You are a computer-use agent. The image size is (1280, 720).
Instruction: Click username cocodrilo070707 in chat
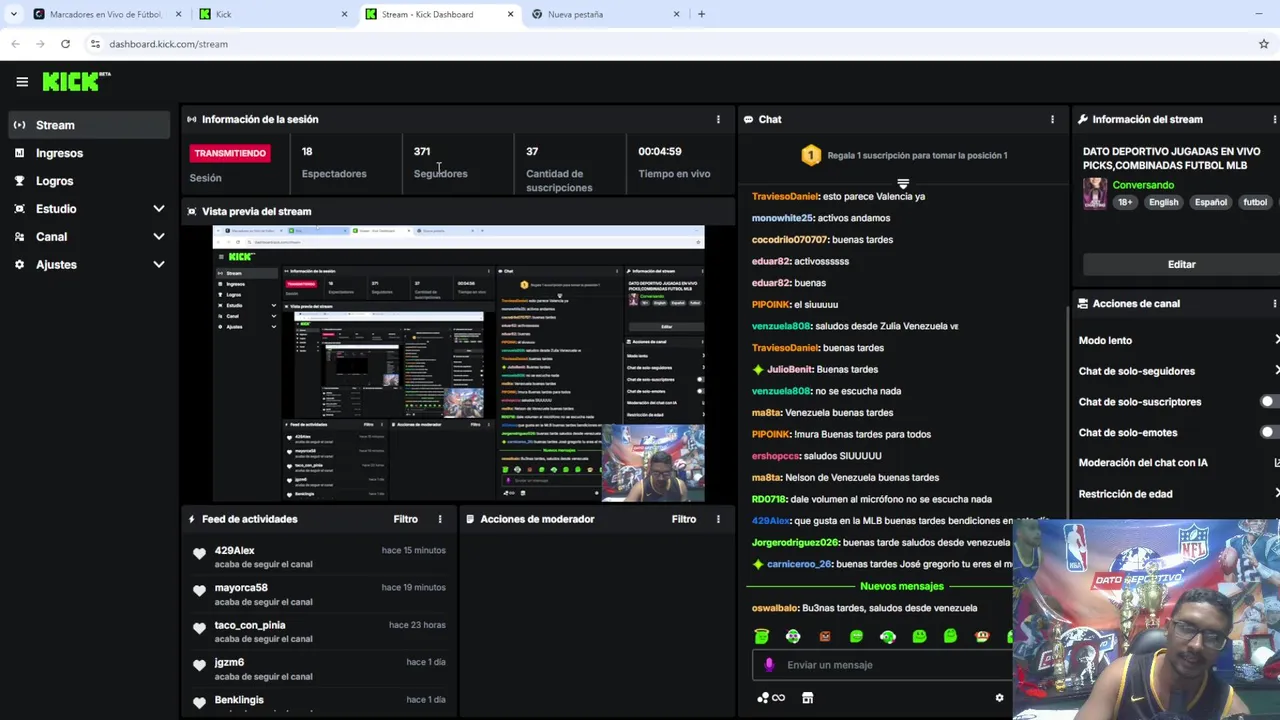[x=790, y=240]
